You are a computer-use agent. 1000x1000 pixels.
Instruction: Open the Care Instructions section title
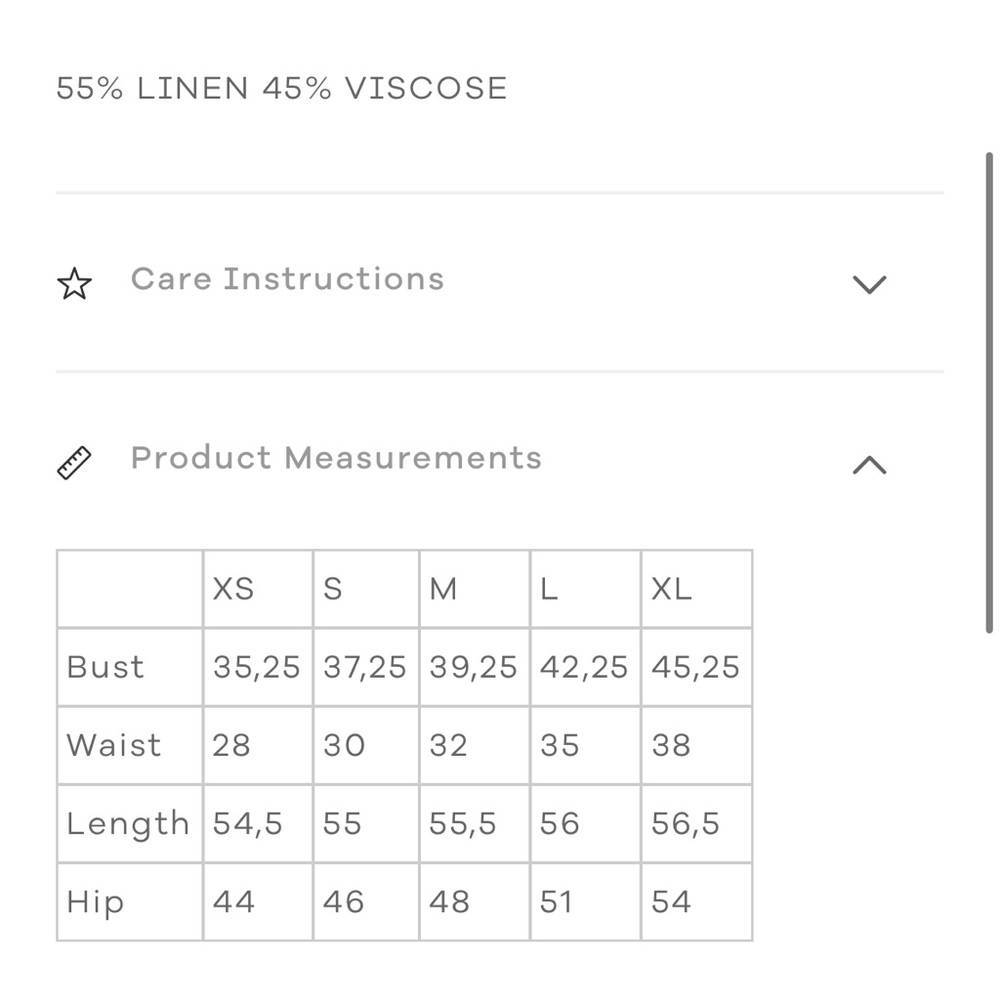click(x=288, y=279)
